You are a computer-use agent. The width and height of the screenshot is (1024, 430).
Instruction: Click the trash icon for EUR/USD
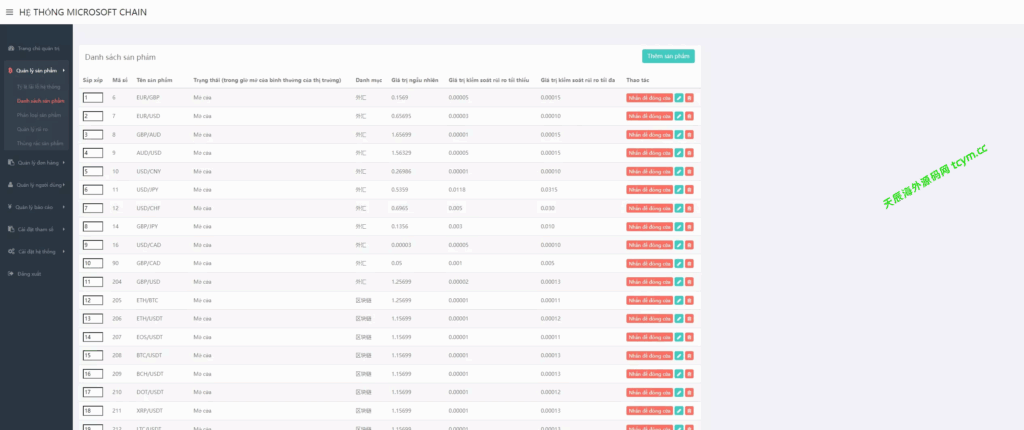click(x=690, y=116)
